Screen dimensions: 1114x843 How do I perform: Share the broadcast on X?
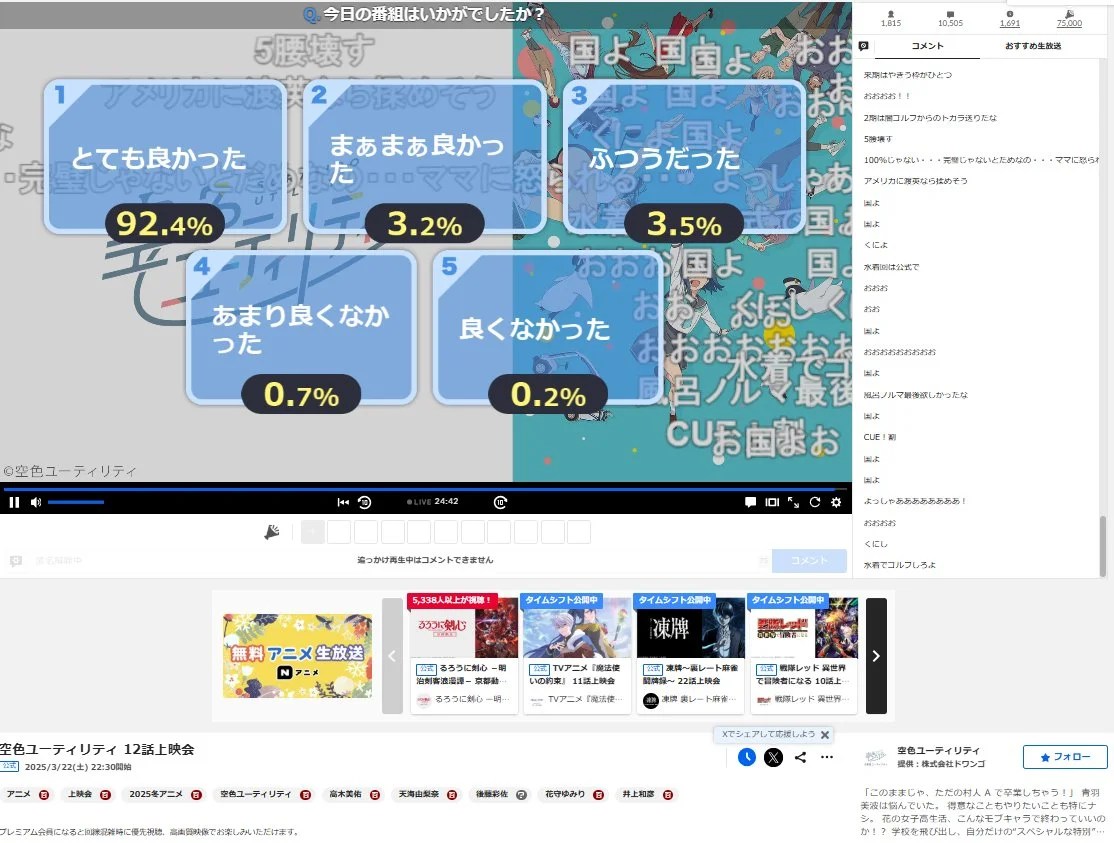[x=774, y=757]
